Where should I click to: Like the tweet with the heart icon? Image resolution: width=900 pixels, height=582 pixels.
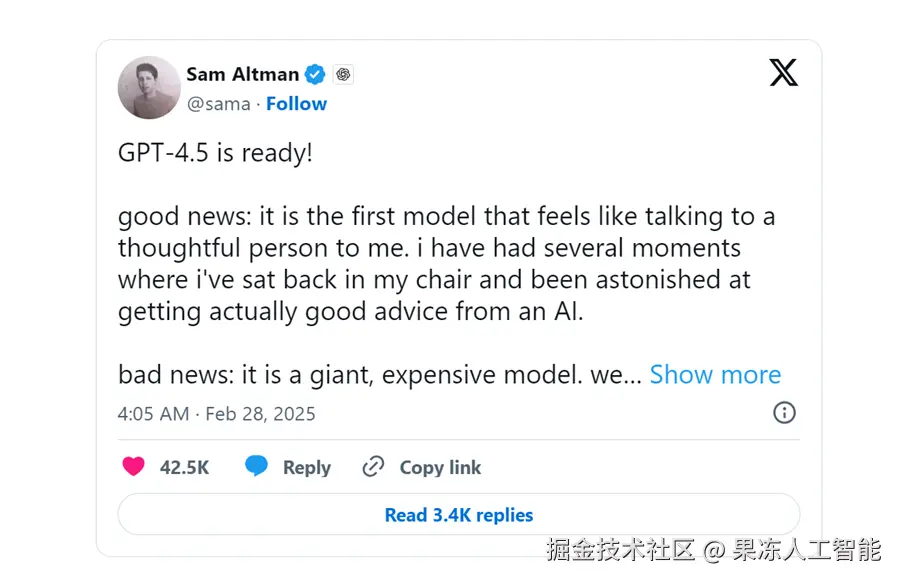133,467
